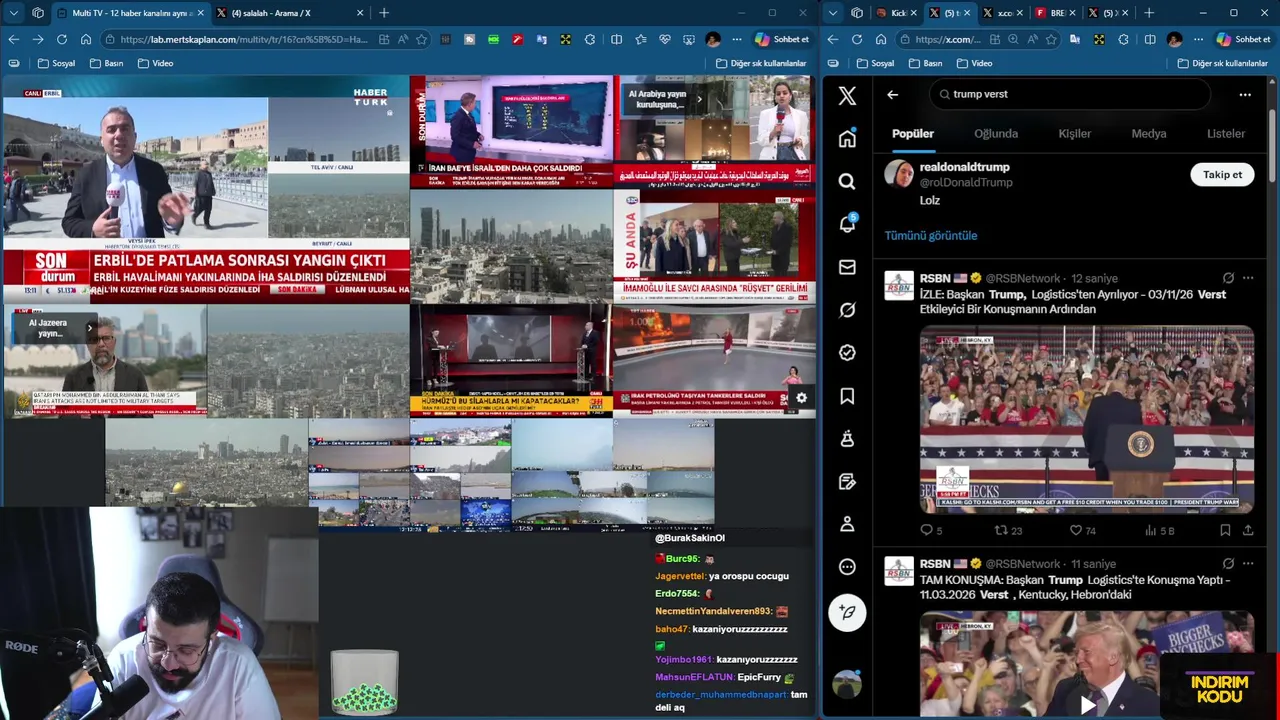Image resolution: width=1280 pixels, height=720 pixels.
Task: Open X bookmarks icon in sidebar
Action: 847,396
